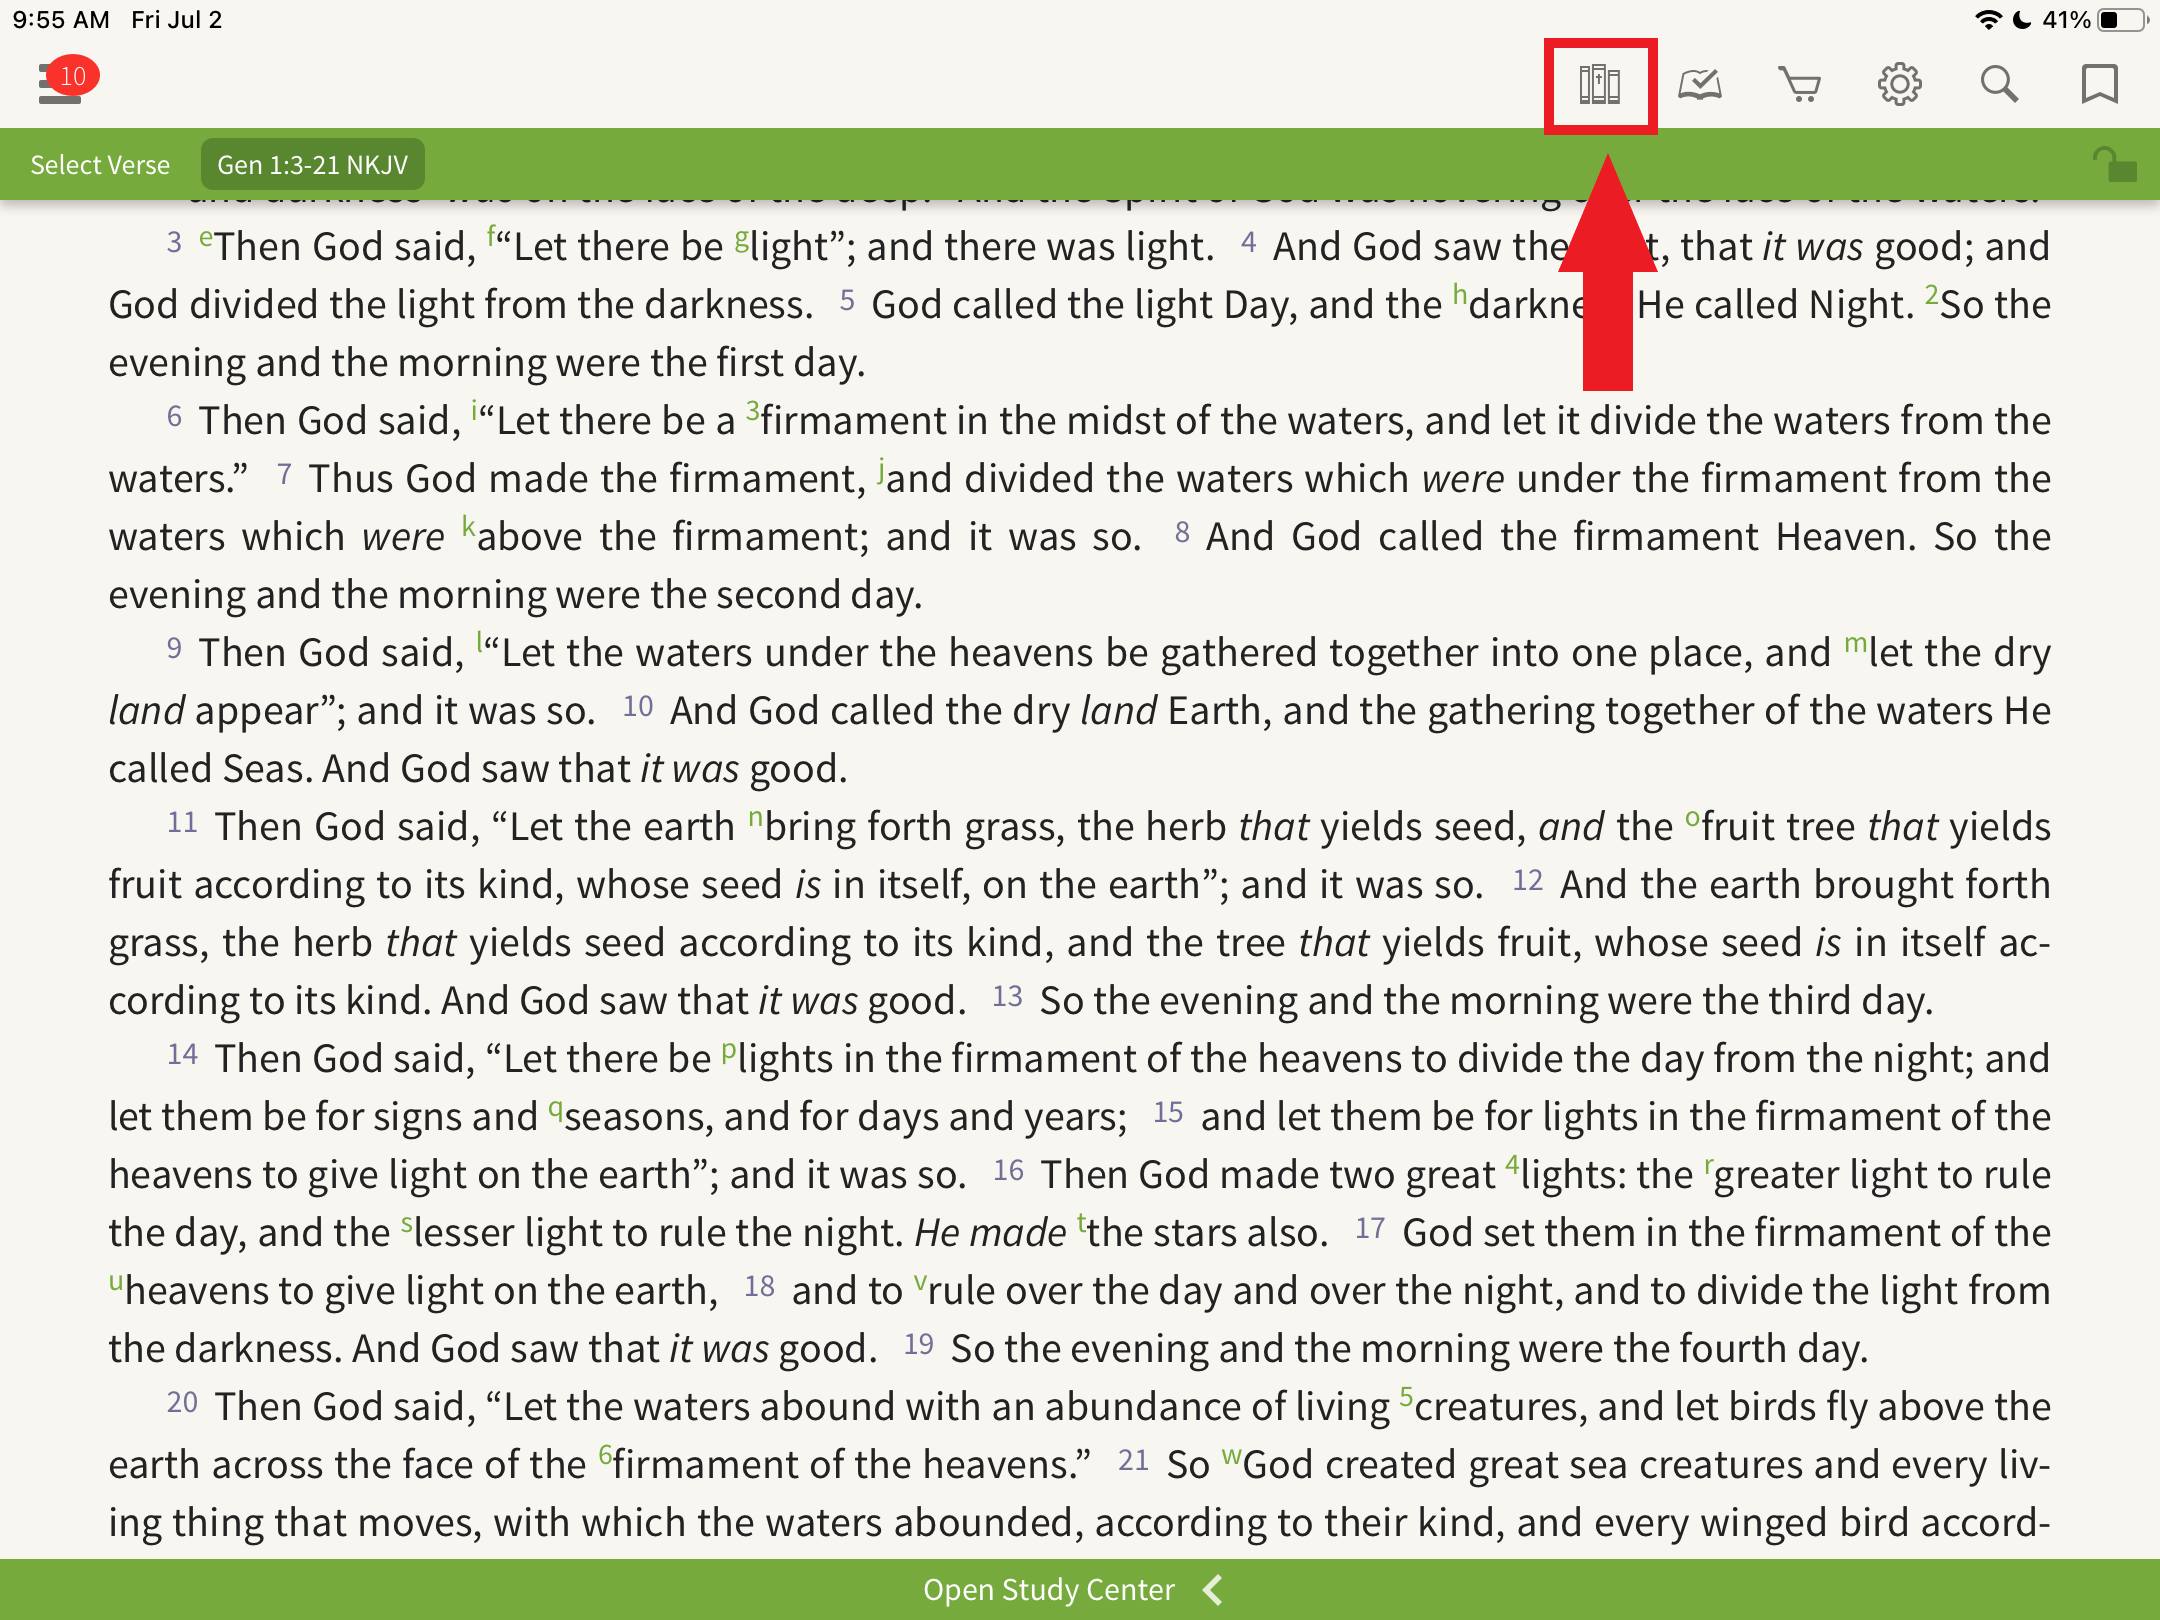This screenshot has height=1620, width=2160.
Task: Tap the 9:55 AM clock
Action: coord(60,20)
